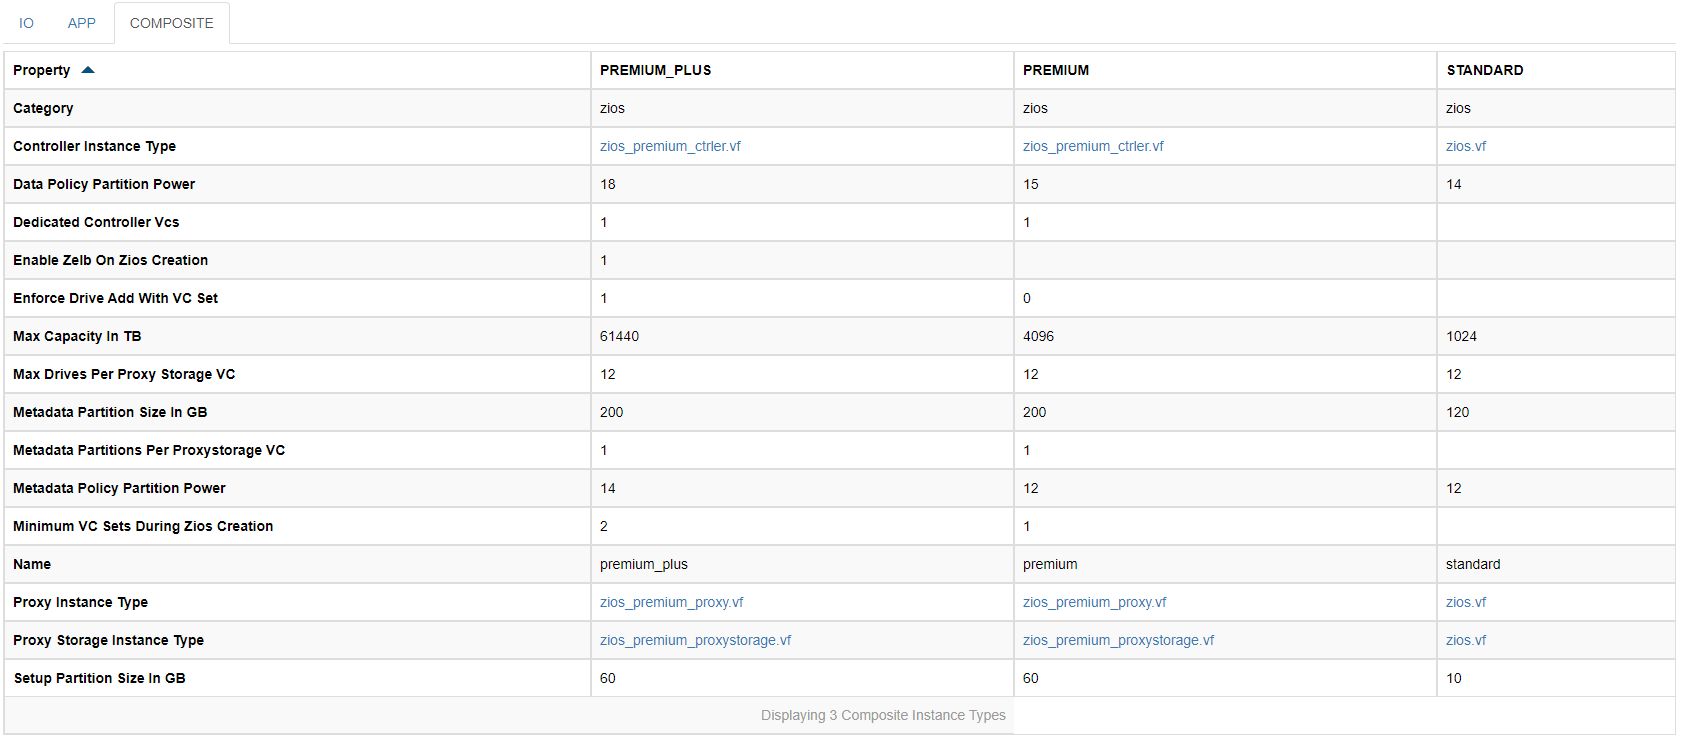The image size is (1681, 742).
Task: Select Data Policy Partition Power label
Action: 104,184
